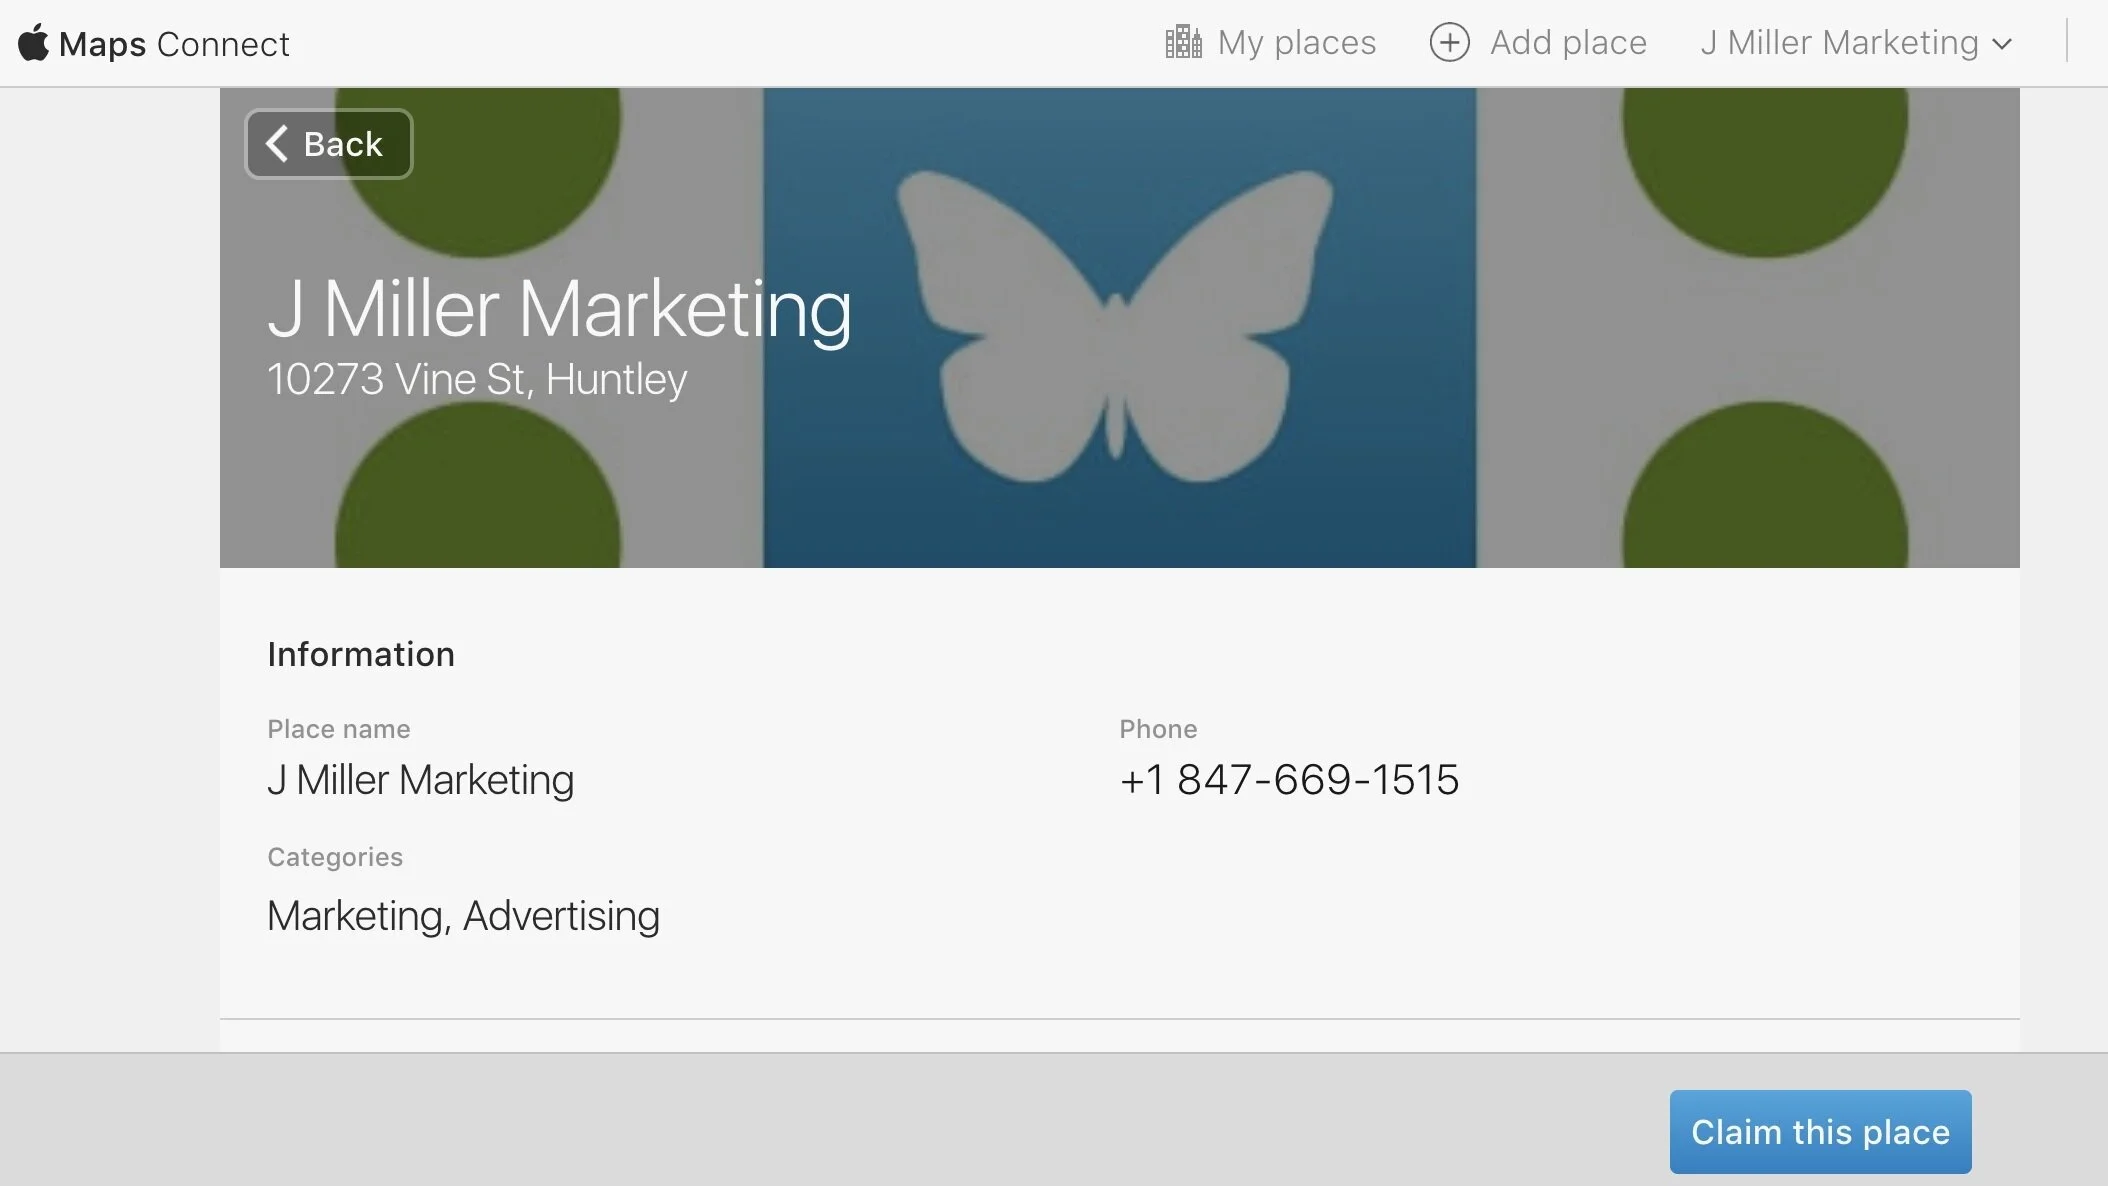Click the top-right green circle in banner
Image resolution: width=2108 pixels, height=1186 pixels.
point(1764,165)
